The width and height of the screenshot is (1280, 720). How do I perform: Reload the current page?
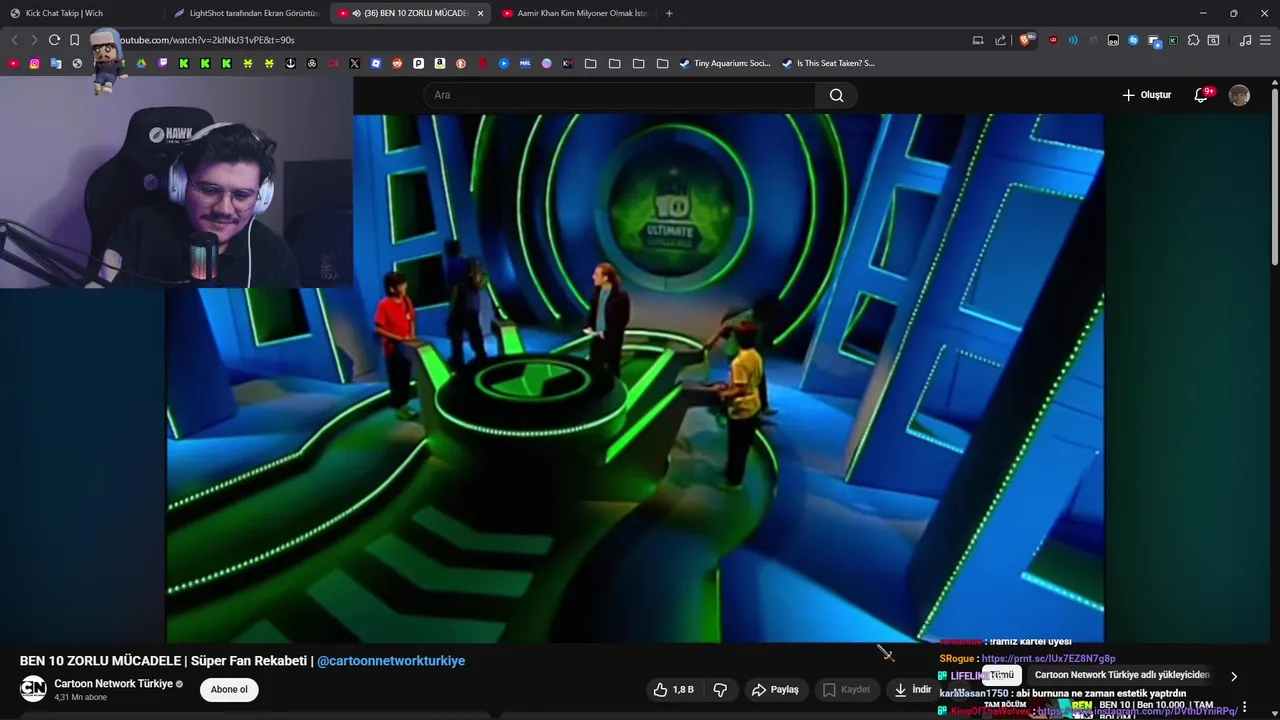tap(54, 40)
